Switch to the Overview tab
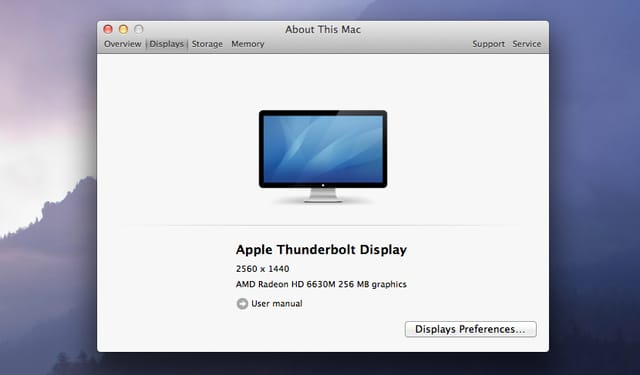The height and width of the screenshot is (375, 640). coord(122,44)
